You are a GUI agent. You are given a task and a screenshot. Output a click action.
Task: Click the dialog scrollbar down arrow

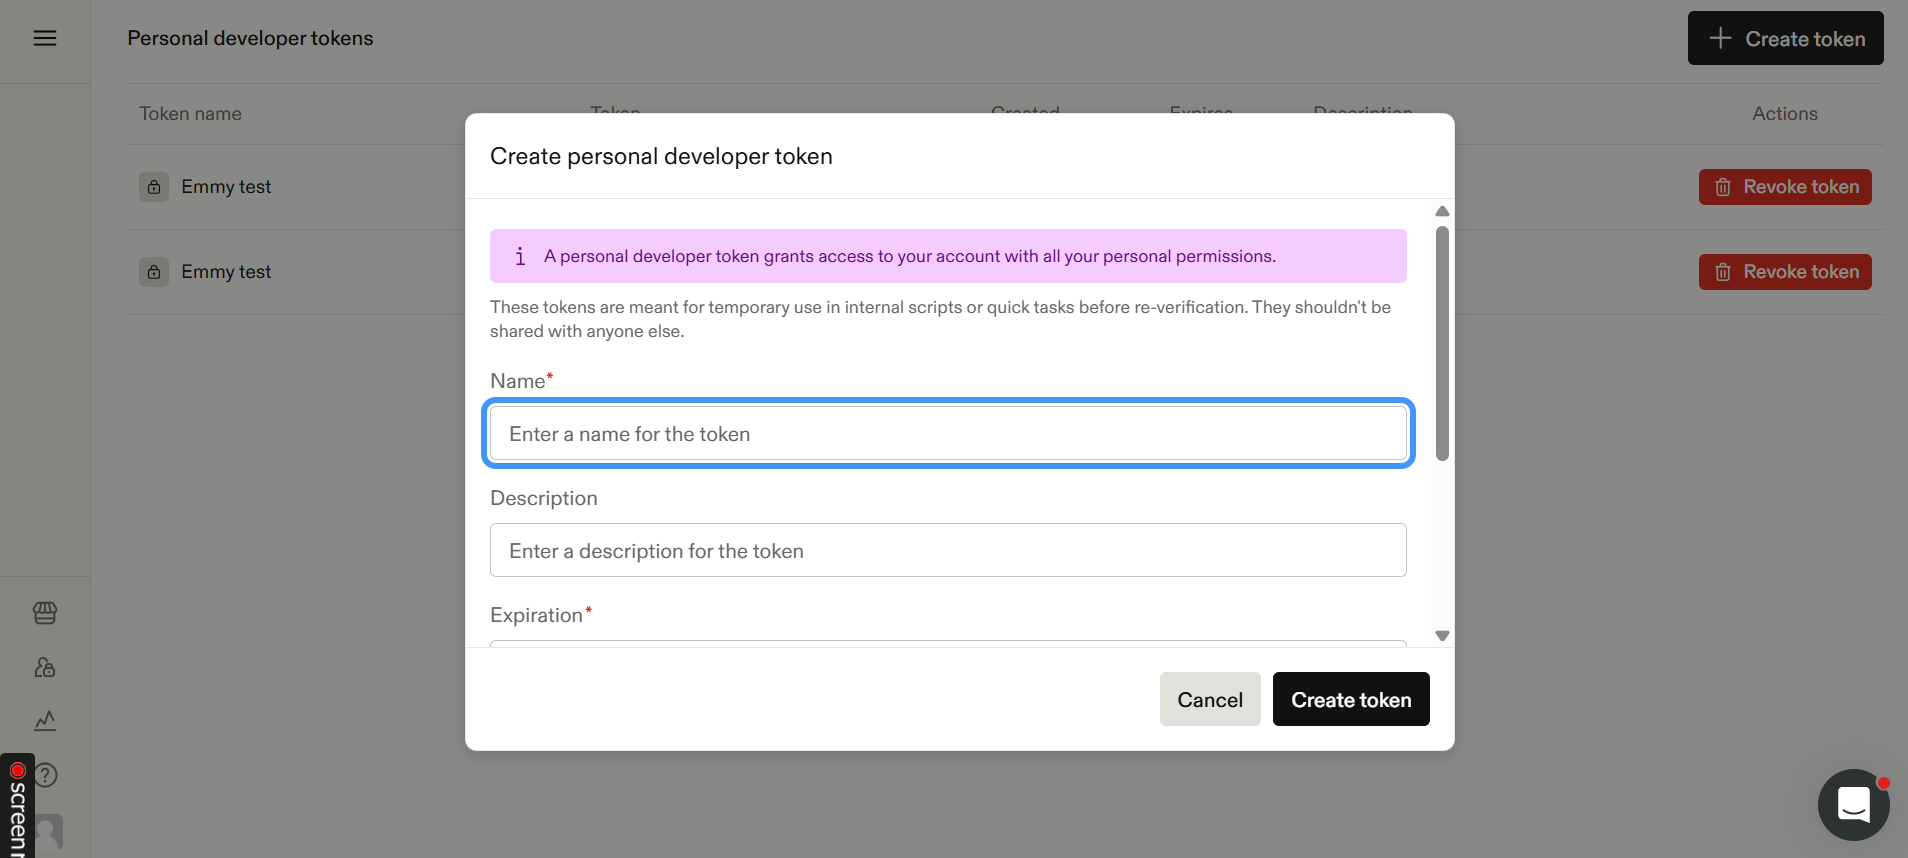click(x=1442, y=636)
